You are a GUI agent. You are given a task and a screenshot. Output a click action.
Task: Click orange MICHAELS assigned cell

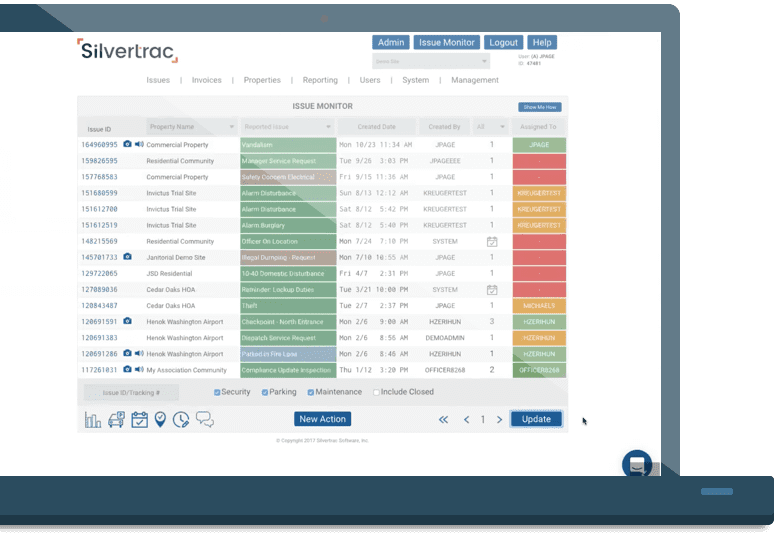pos(539,306)
